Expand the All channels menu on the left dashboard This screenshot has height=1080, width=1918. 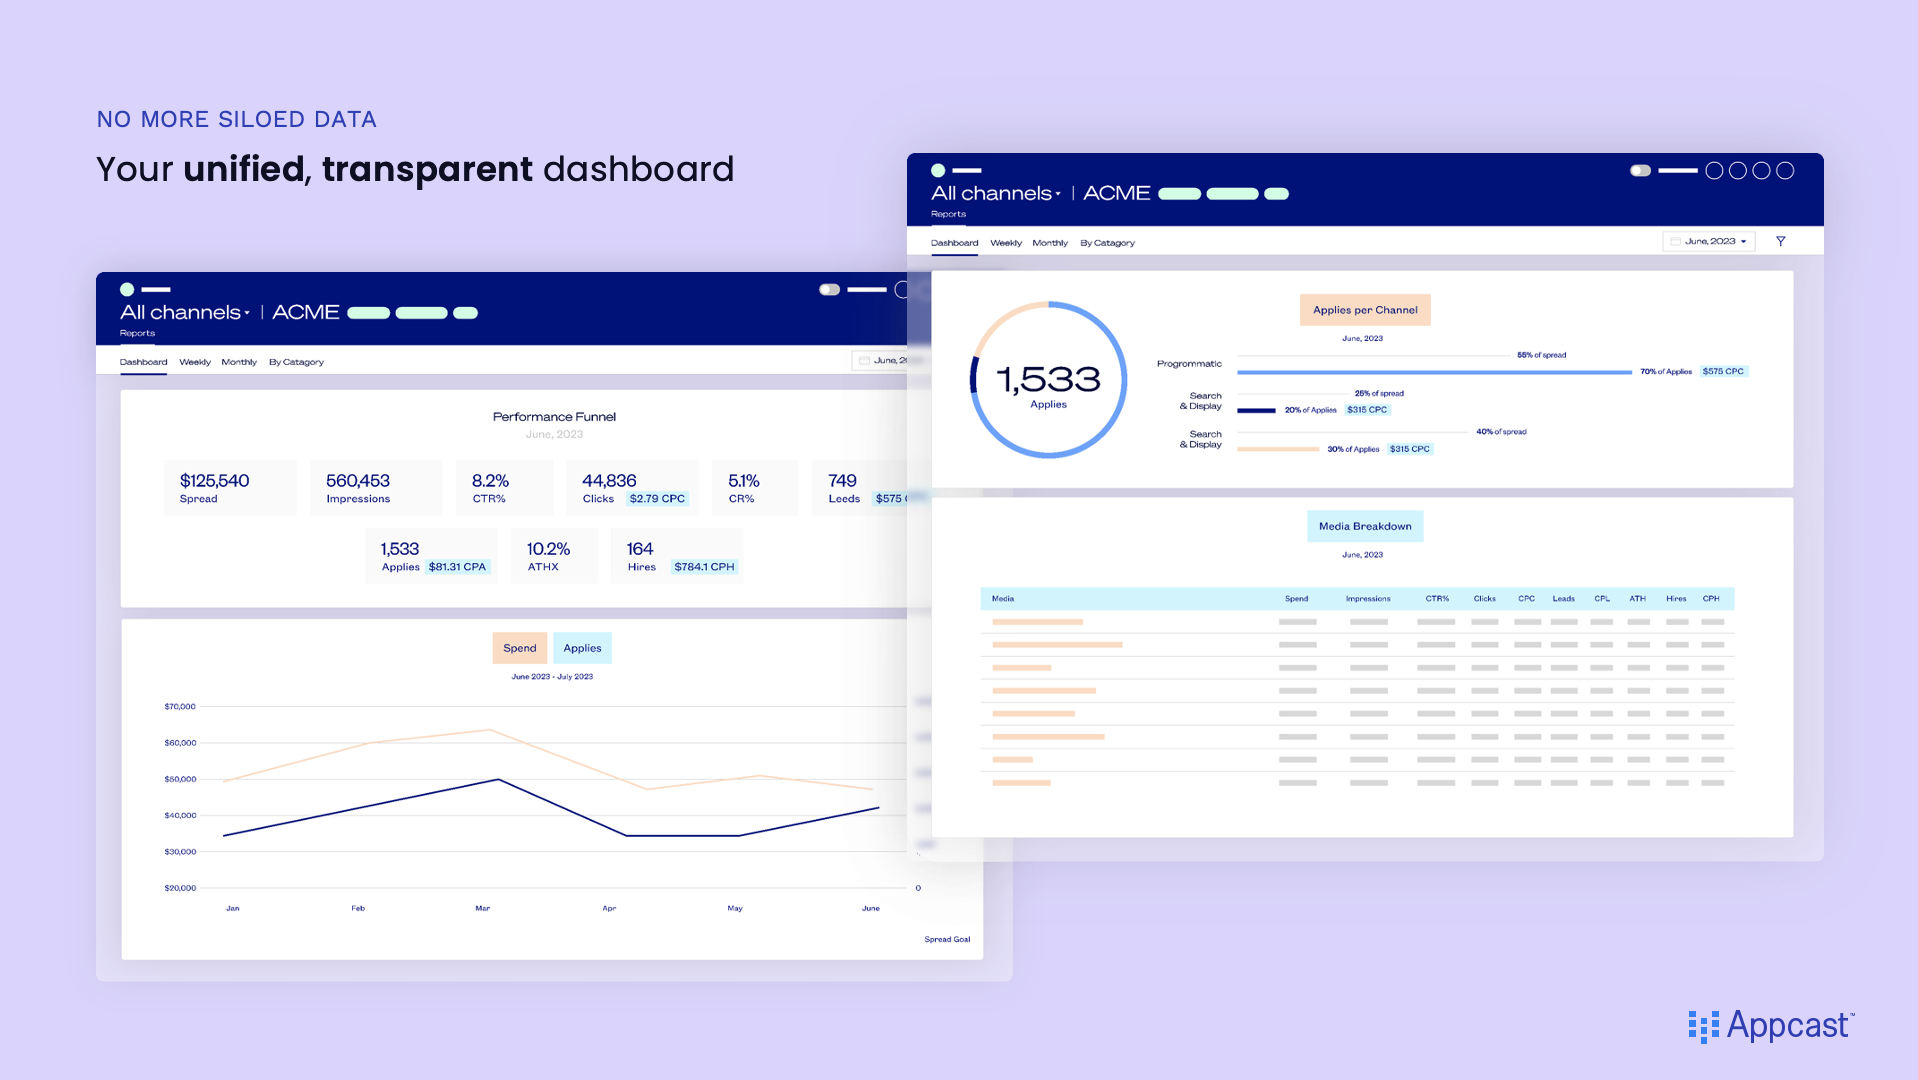click(186, 311)
